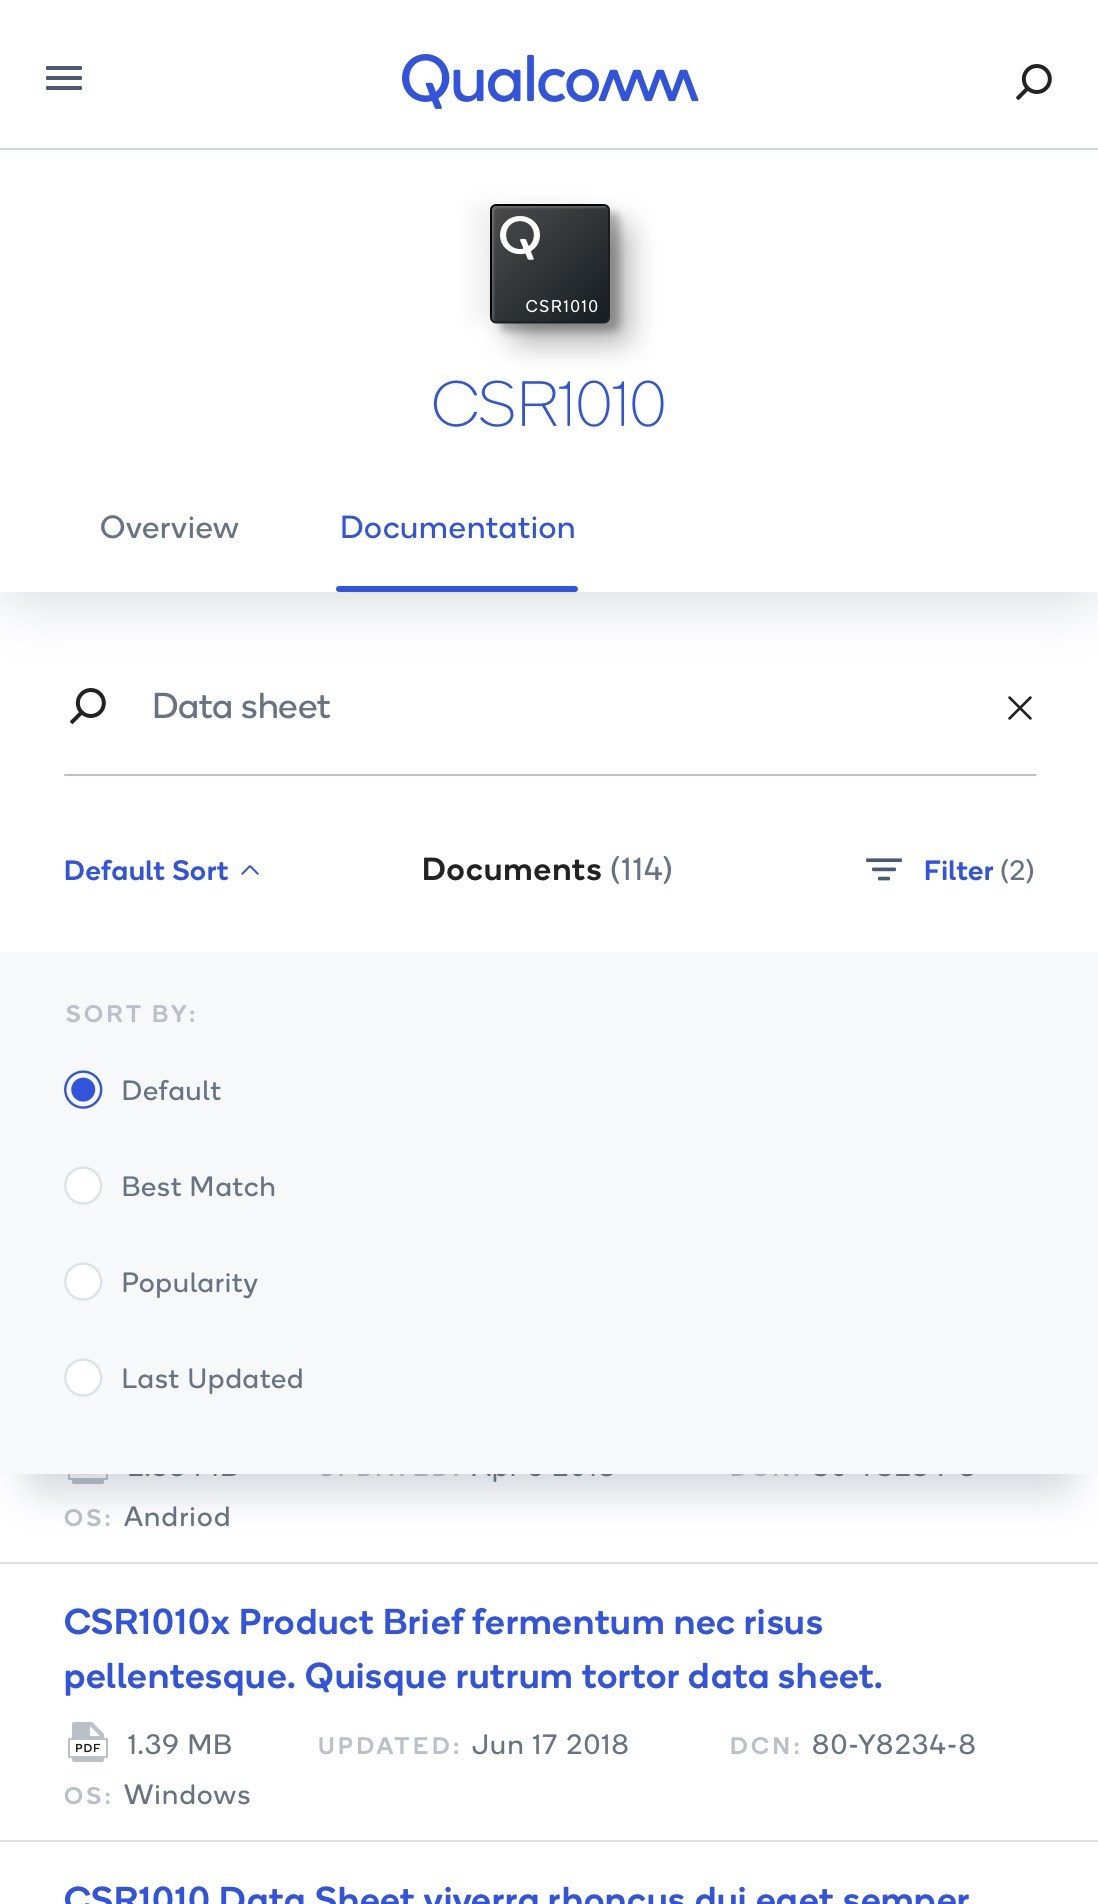Collapse the Default Sort dropdown
Viewport: 1098px width, 1904px height.
[x=162, y=871]
